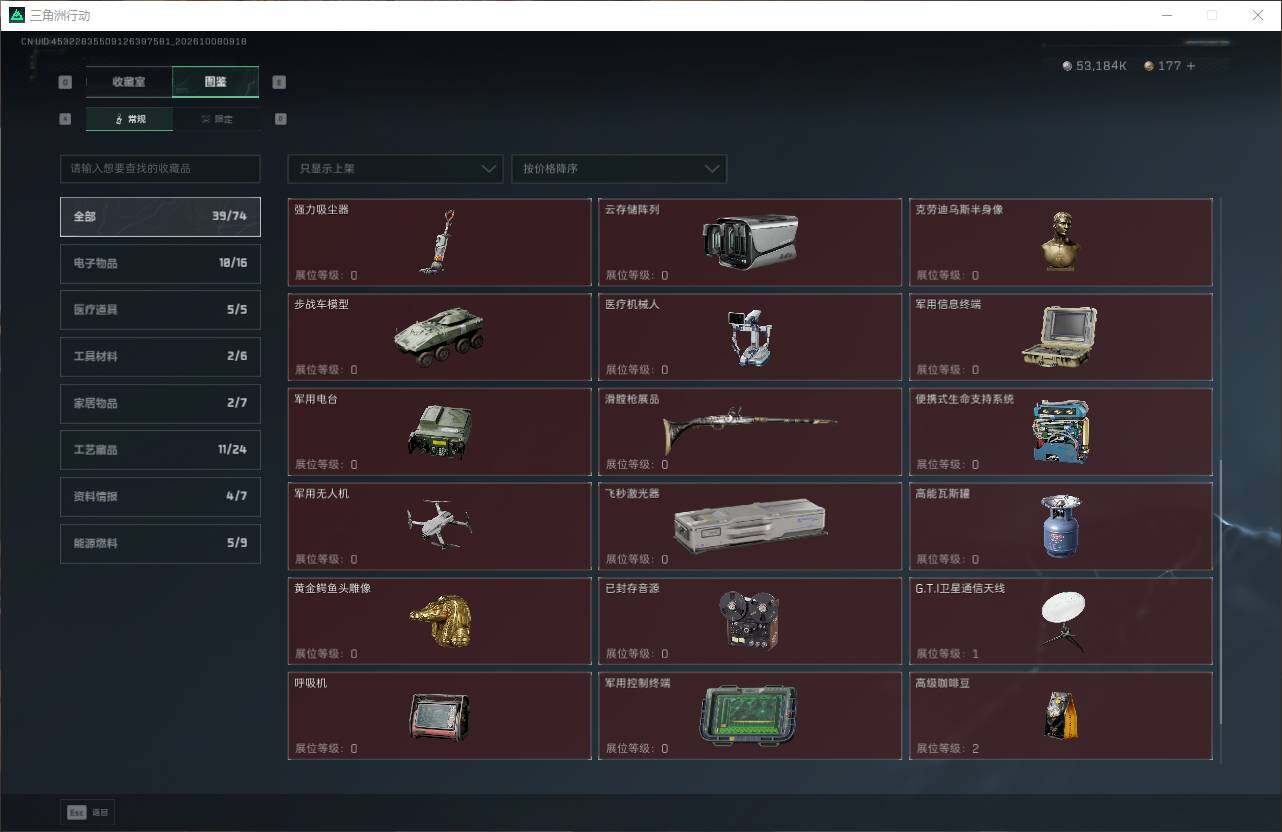Click the item list vertical scrollbar
The width and height of the screenshot is (1282, 832).
point(1220,592)
